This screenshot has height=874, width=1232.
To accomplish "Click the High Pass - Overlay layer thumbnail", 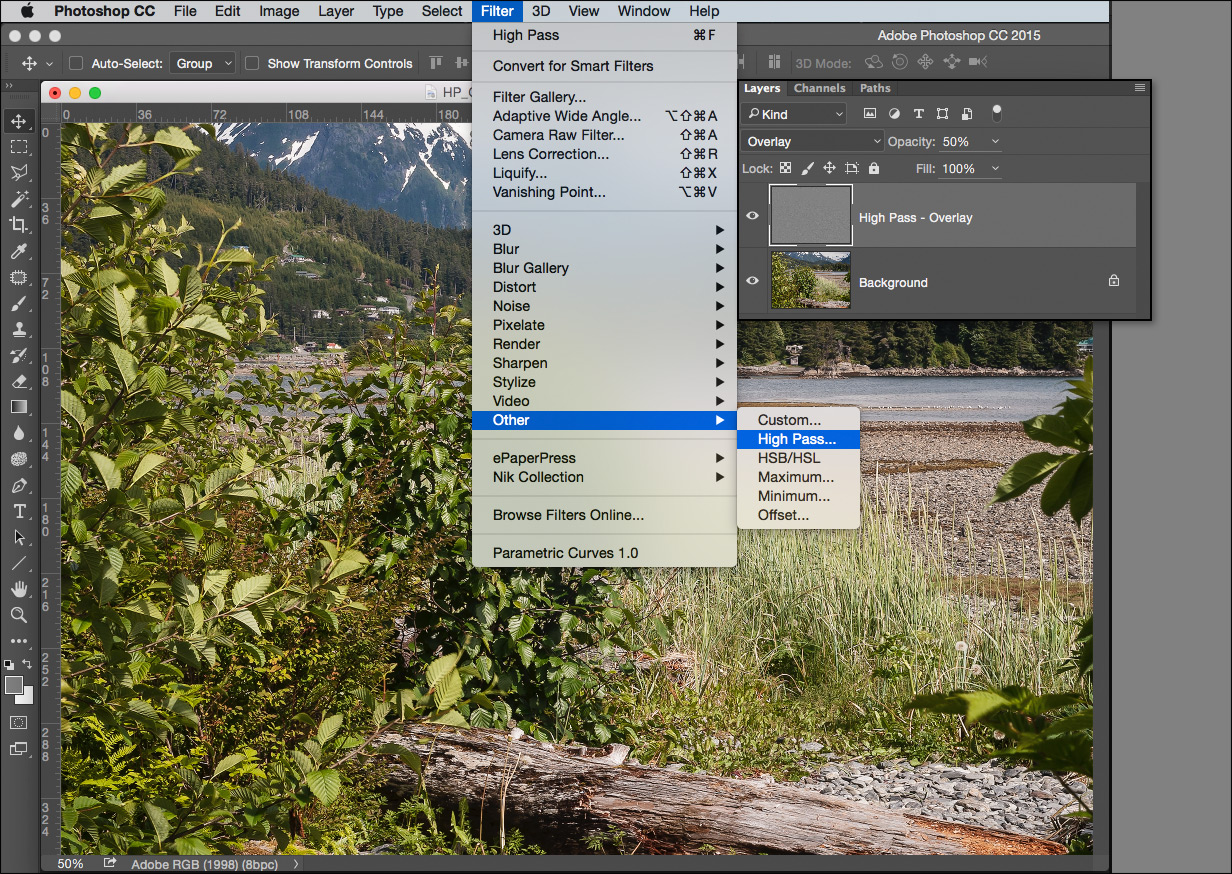I will (x=810, y=215).
